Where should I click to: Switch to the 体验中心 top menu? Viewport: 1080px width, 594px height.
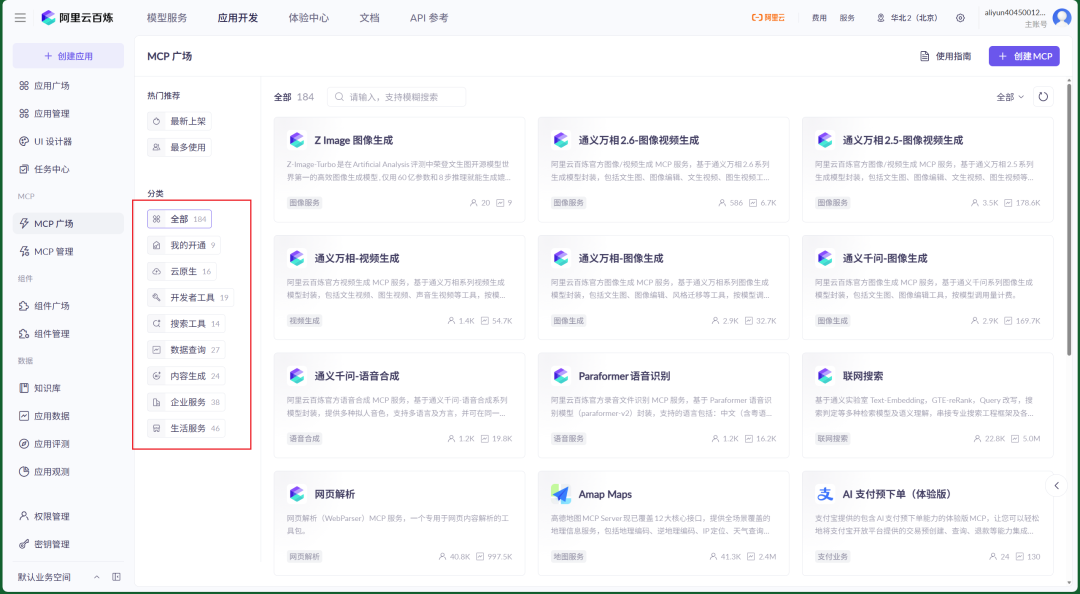click(x=311, y=17)
